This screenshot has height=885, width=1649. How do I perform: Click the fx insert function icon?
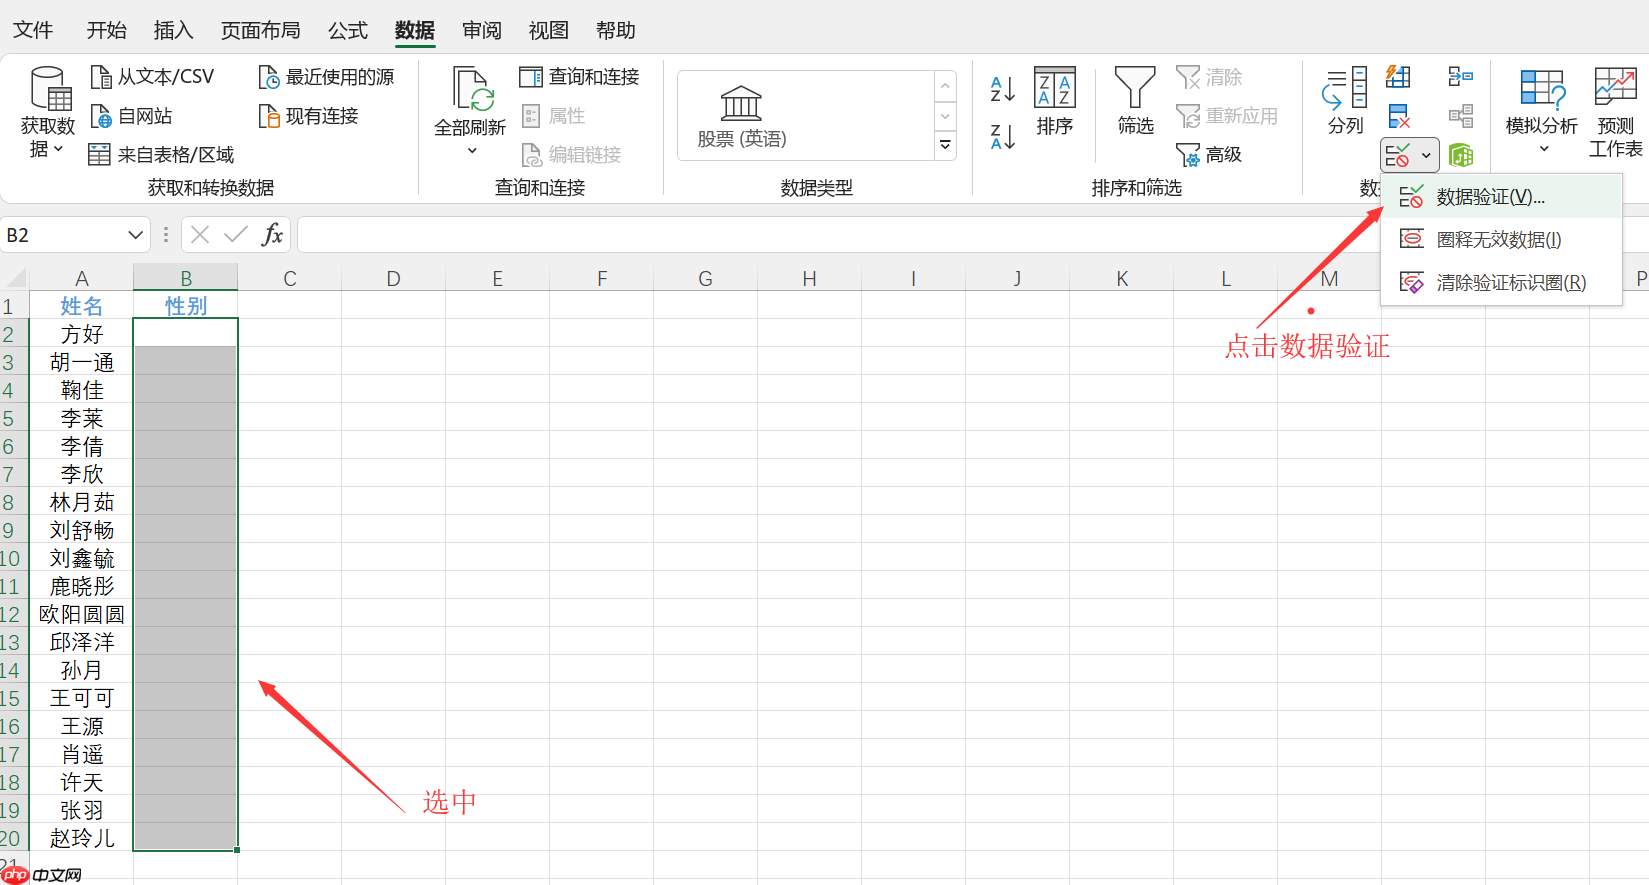pos(272,235)
